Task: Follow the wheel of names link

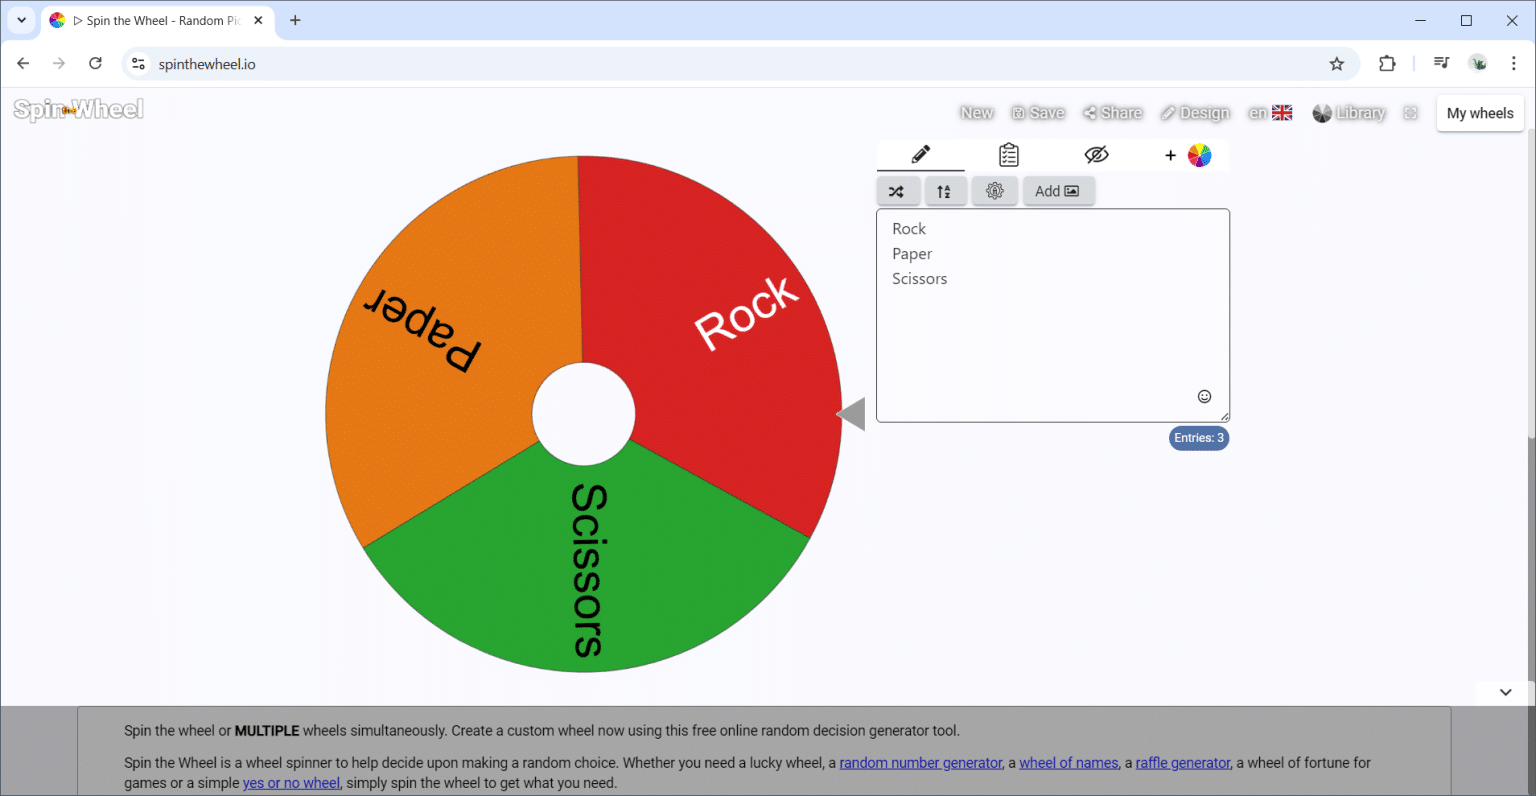Action: [x=1068, y=762]
